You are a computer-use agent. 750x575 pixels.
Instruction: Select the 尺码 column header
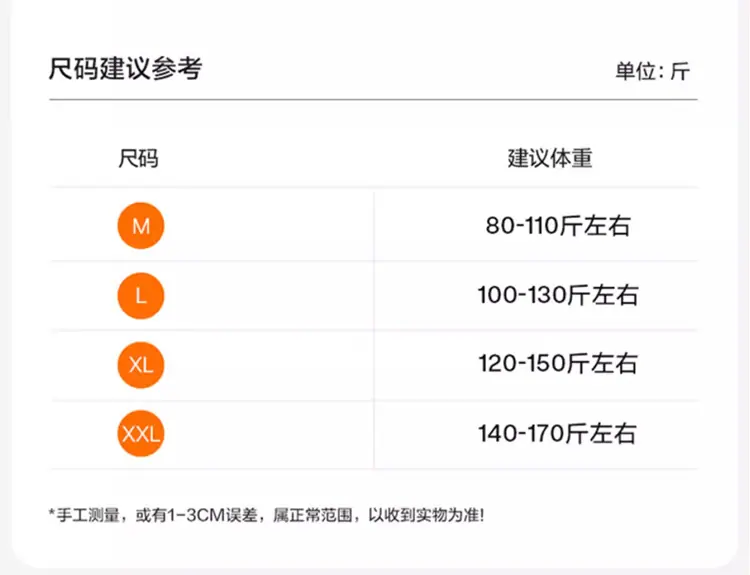138,158
